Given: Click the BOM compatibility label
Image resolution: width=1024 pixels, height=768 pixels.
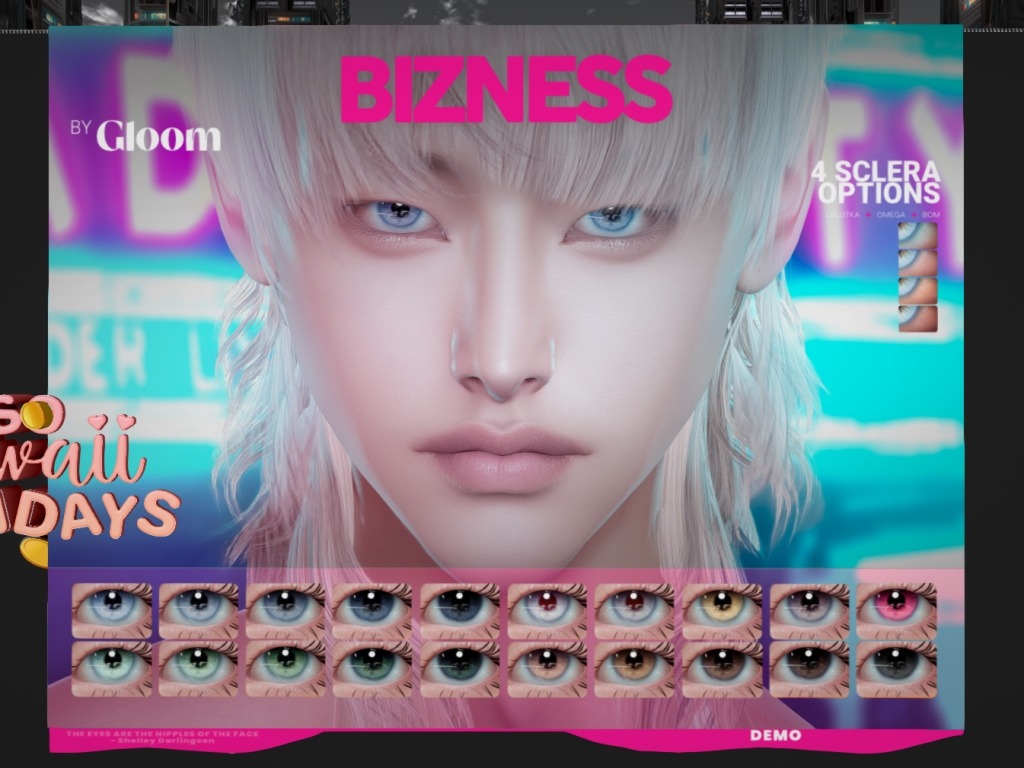Looking at the screenshot, I should (x=930, y=213).
